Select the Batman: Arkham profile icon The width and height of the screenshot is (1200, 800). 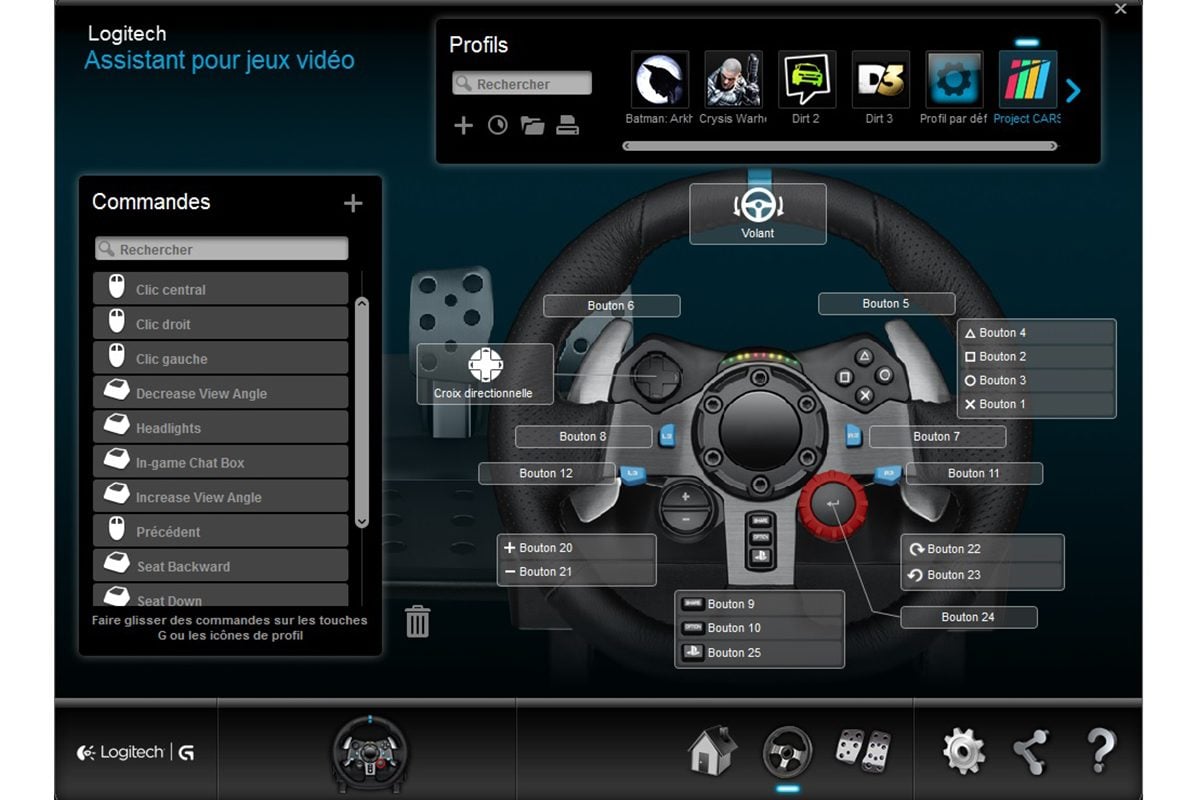660,80
